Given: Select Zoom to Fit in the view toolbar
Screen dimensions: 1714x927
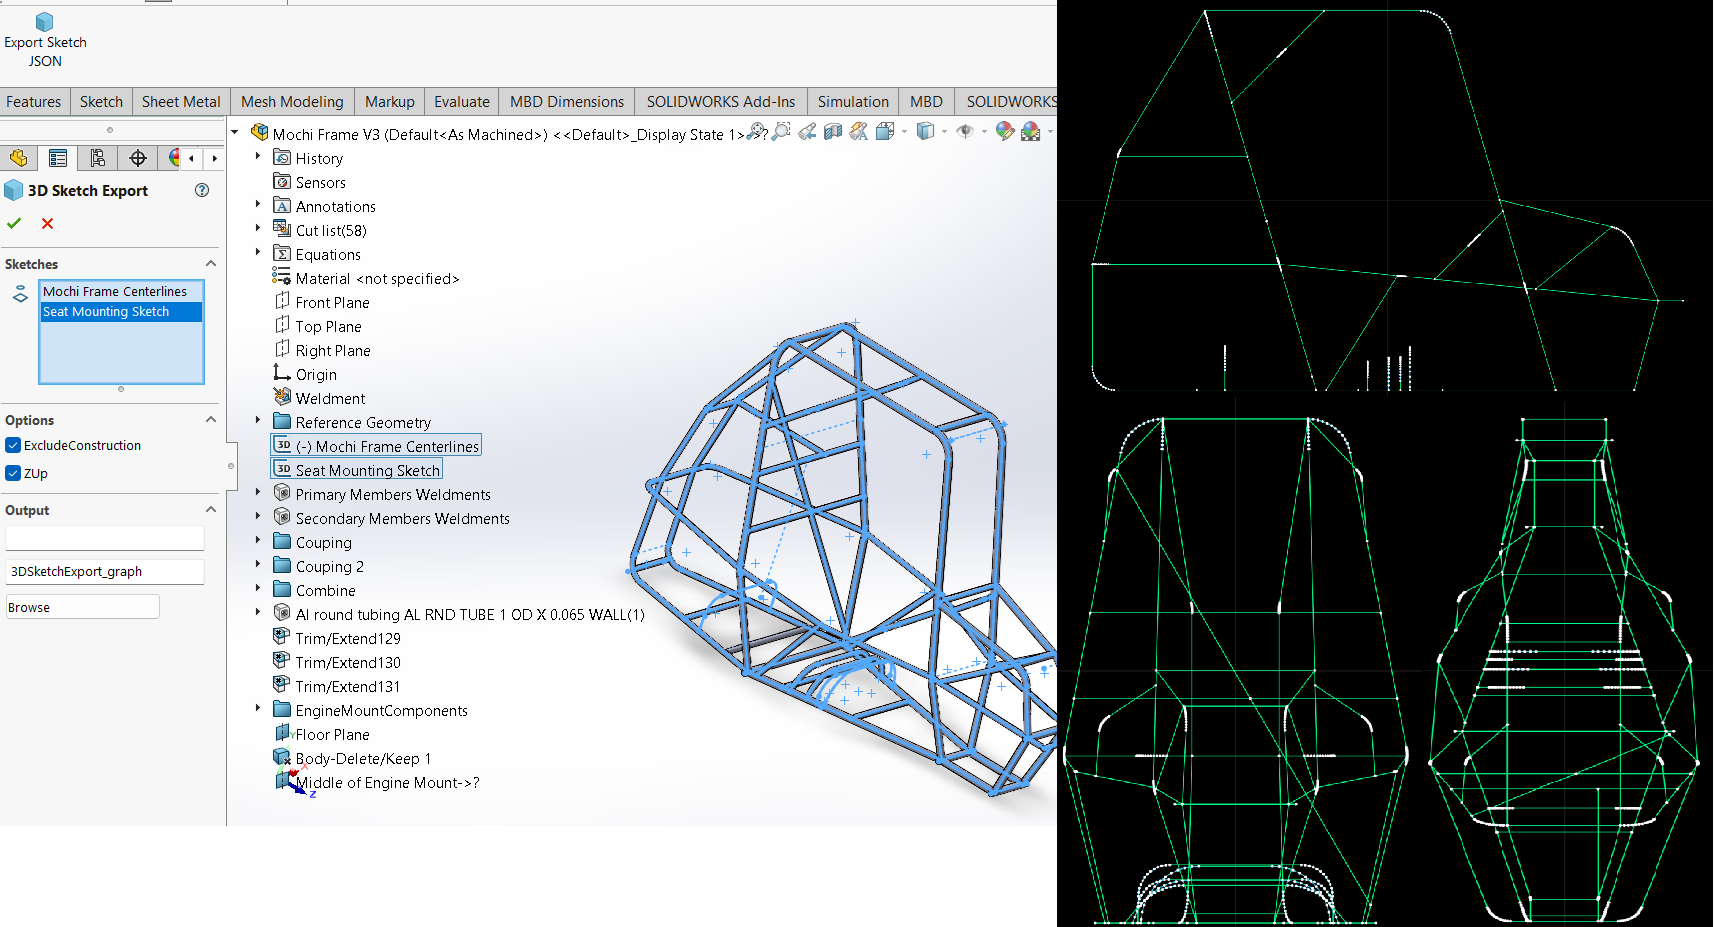Looking at the screenshot, I should [756, 132].
